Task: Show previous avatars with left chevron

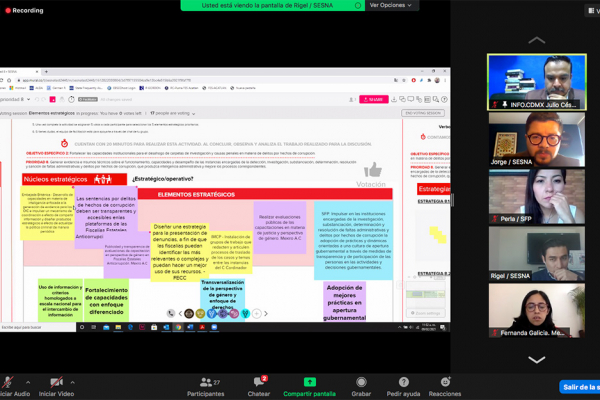Action: 180,313
